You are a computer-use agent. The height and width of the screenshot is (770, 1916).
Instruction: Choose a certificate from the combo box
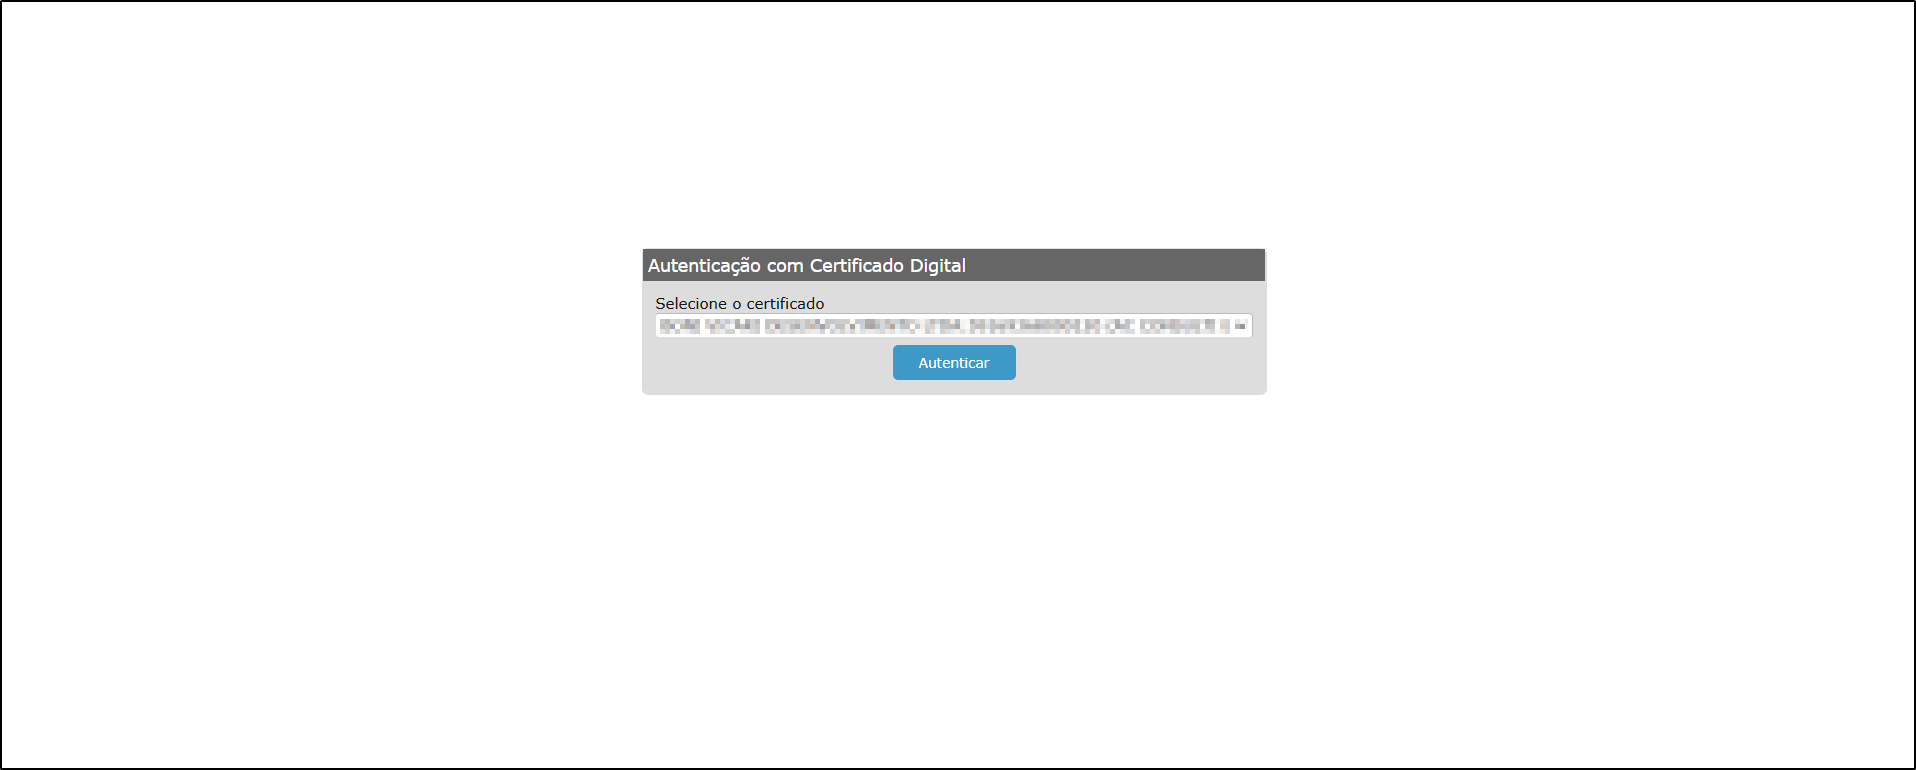954,325
